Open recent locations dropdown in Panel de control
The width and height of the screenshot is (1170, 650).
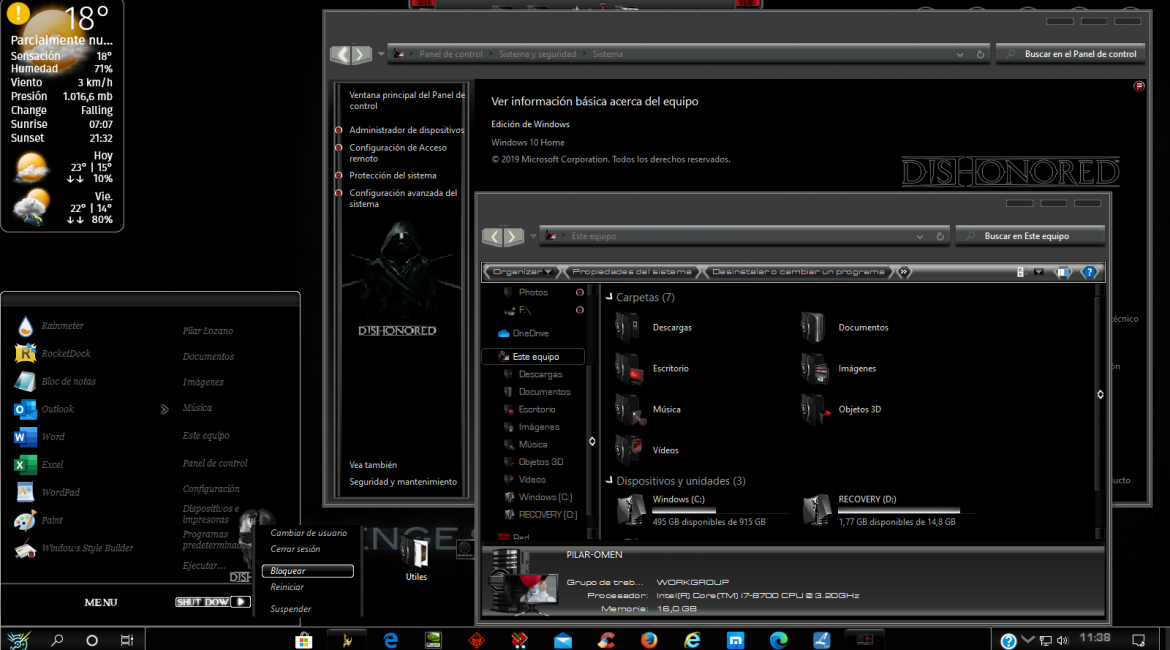[381, 54]
